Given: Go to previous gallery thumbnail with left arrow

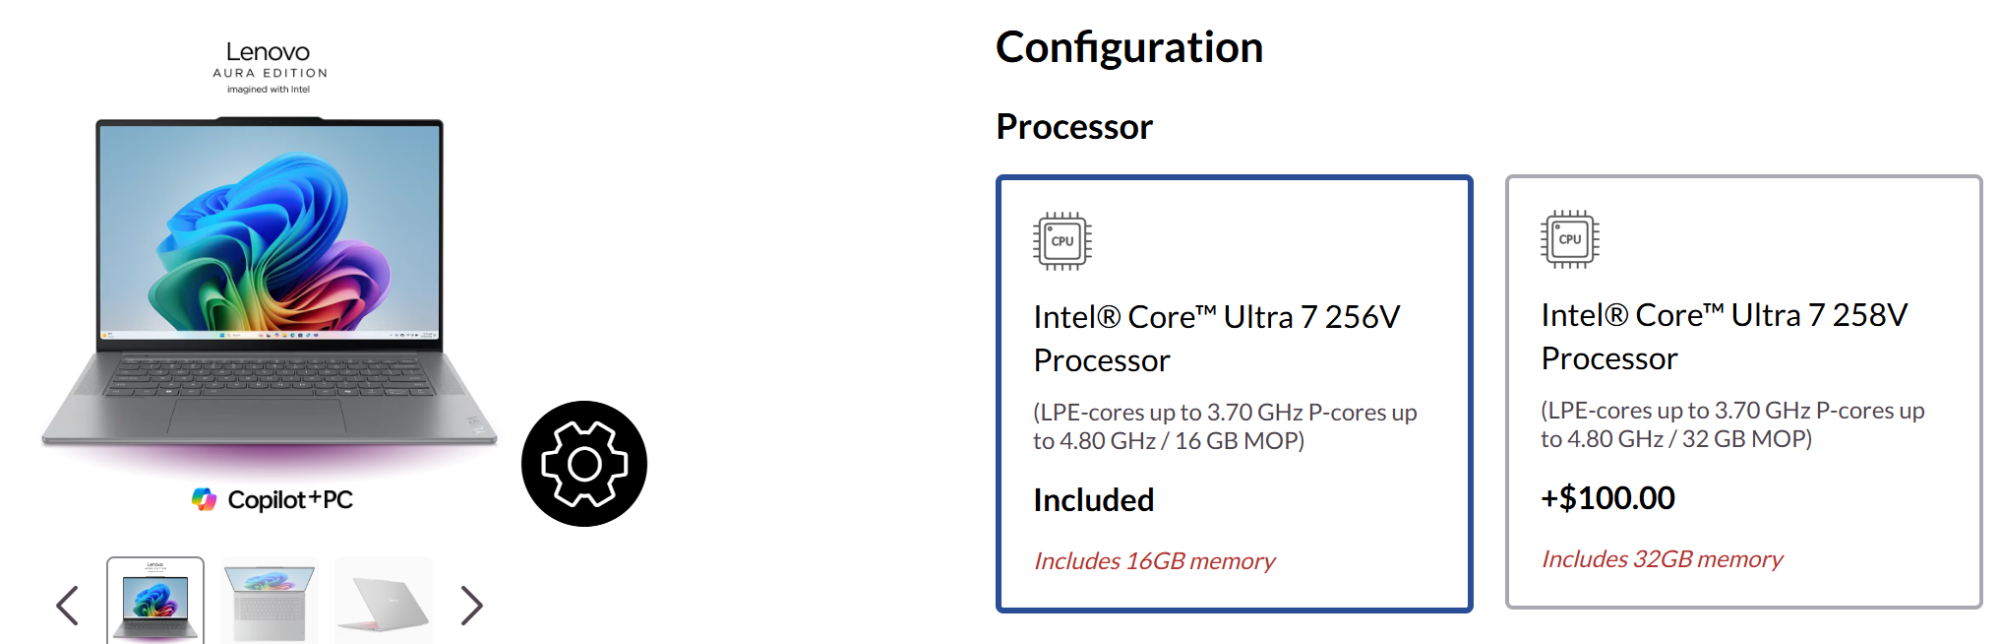Looking at the screenshot, I should point(67,605).
